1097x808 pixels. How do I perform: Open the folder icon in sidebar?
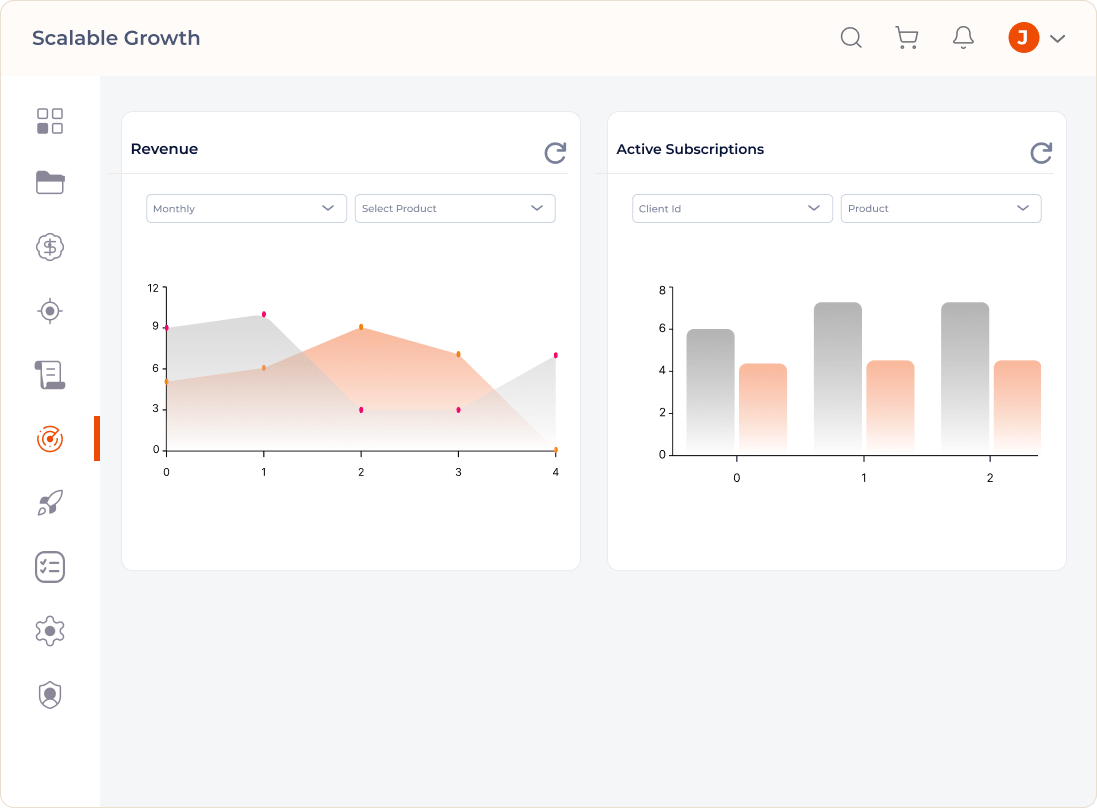[50, 183]
